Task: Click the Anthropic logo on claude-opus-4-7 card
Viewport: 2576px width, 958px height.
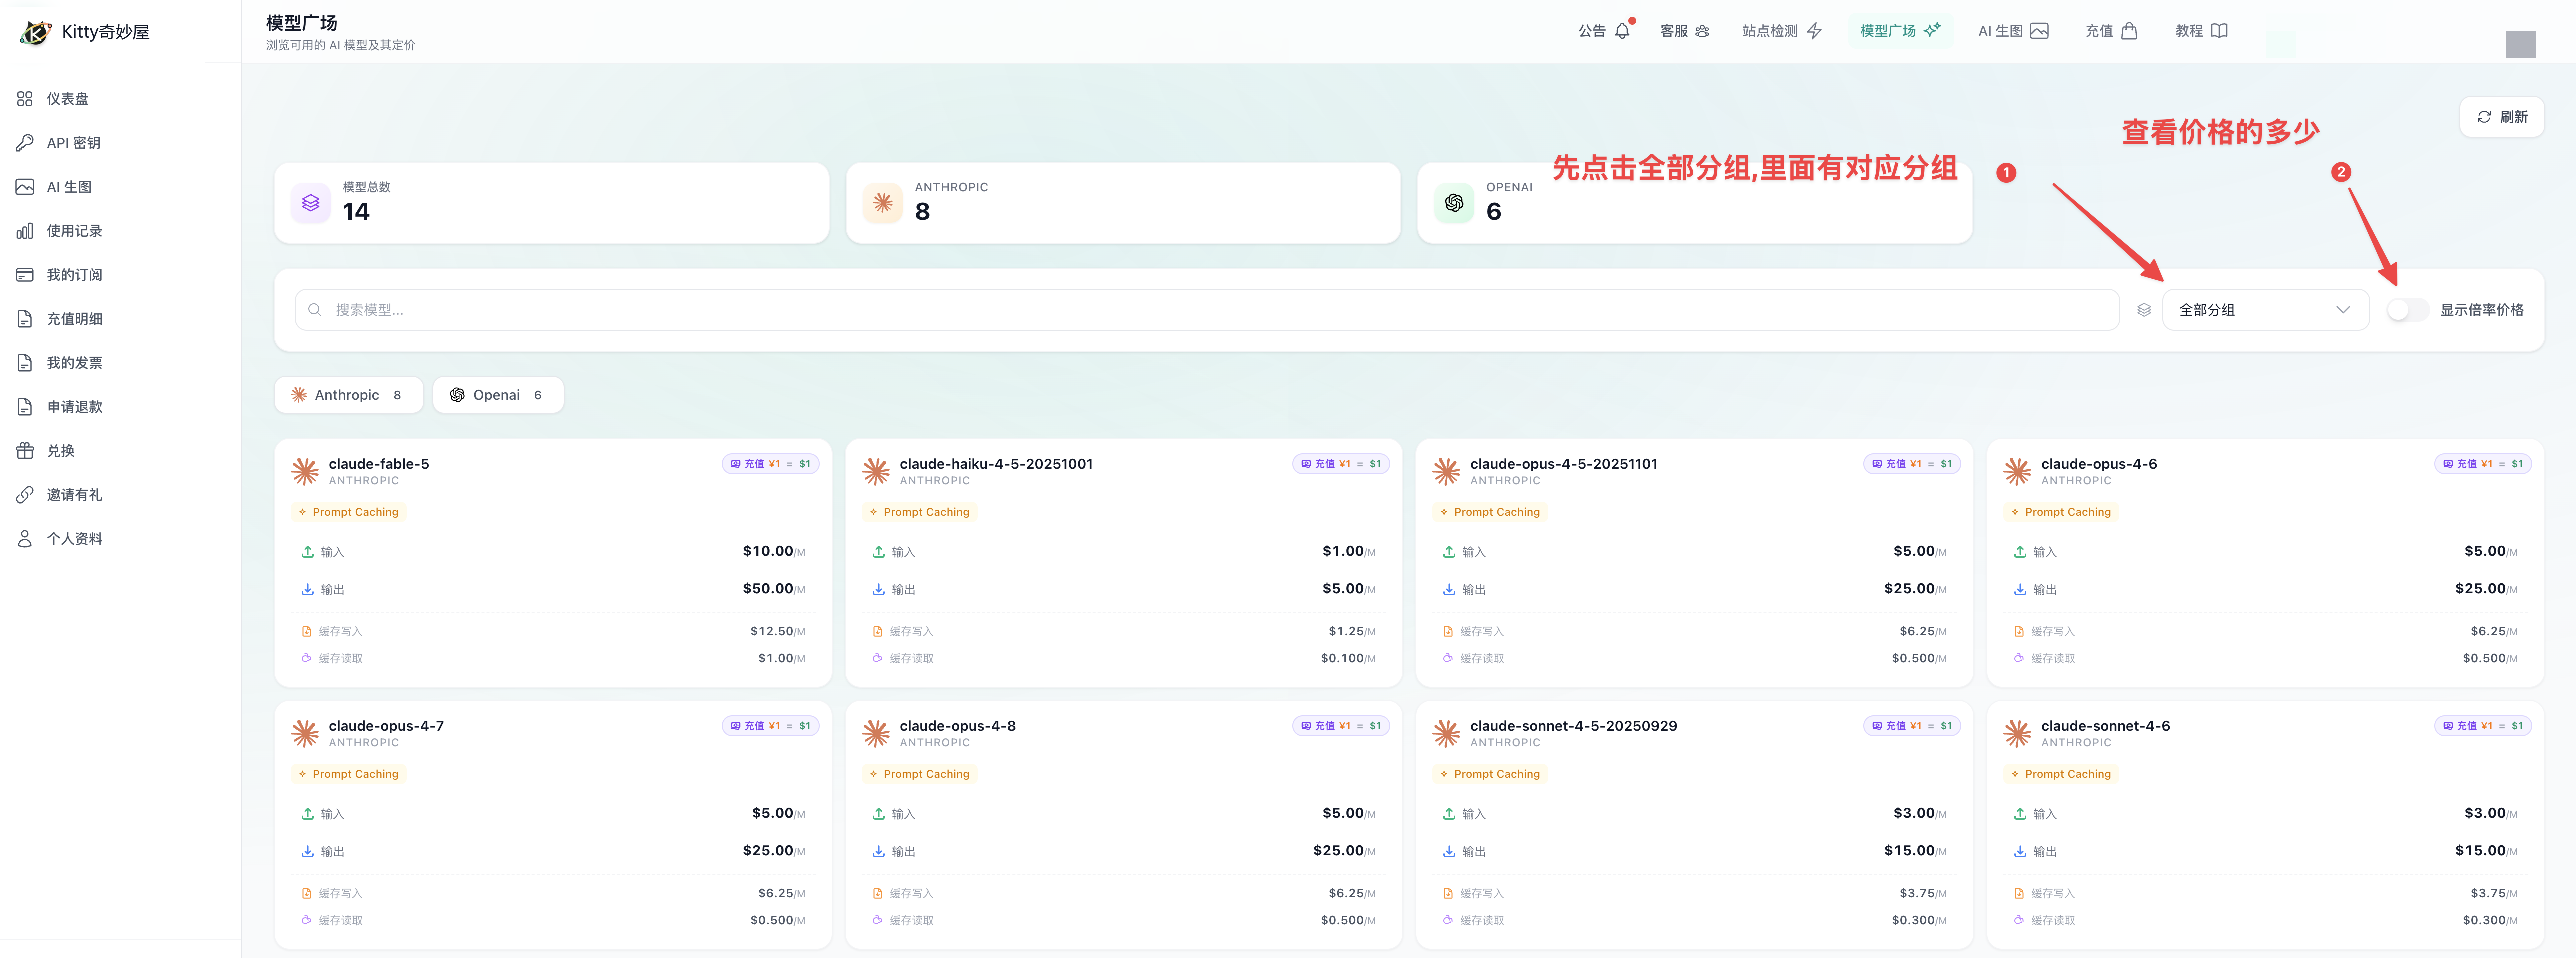Action: (305, 733)
